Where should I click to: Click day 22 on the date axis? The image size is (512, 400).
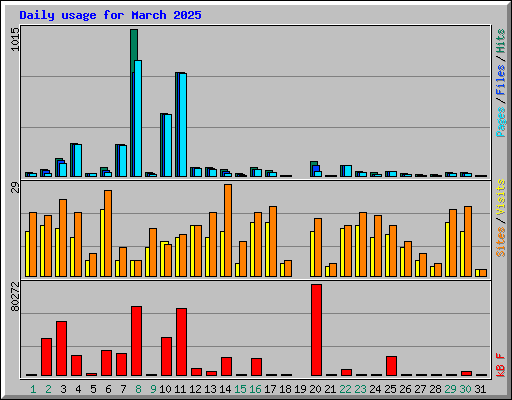[x=345, y=389]
